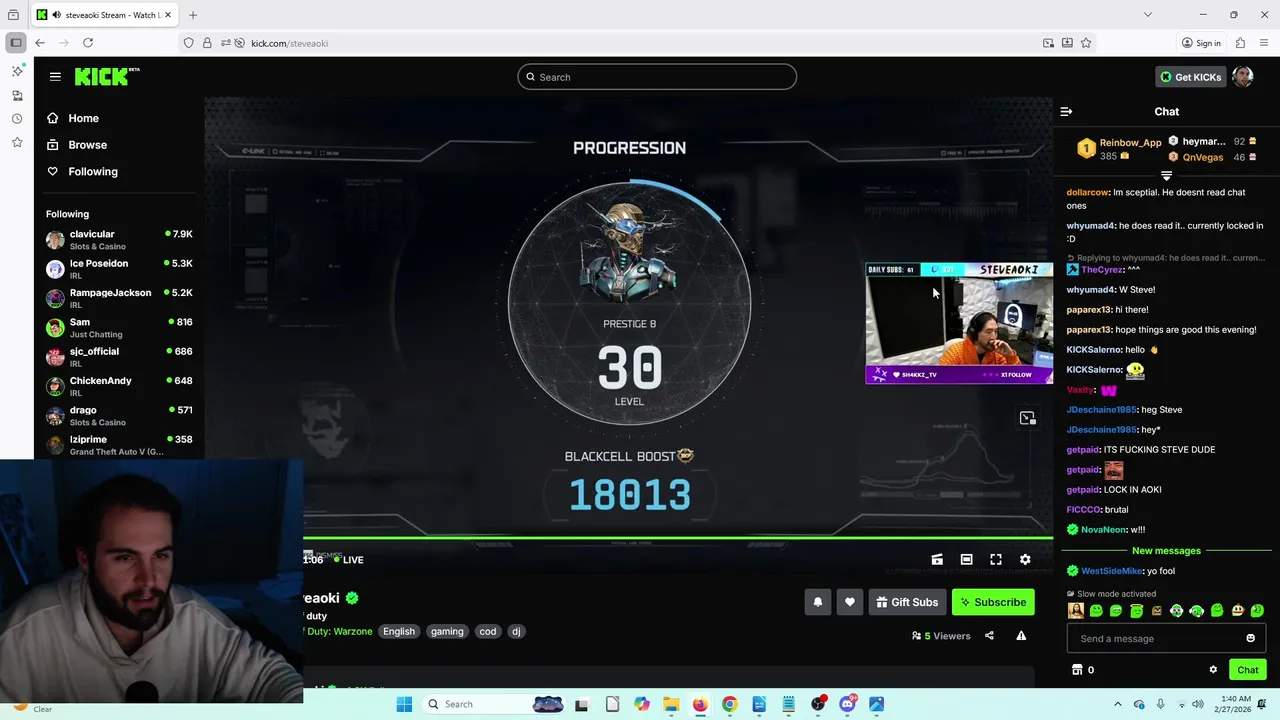
Task: Click in Send a message field
Action: click(x=1154, y=638)
